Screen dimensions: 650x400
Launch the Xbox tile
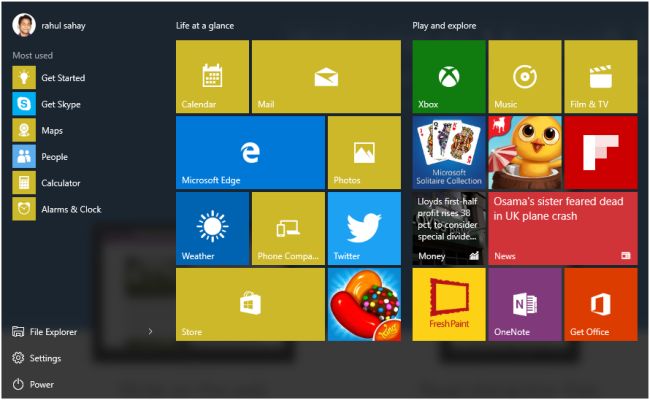449,77
